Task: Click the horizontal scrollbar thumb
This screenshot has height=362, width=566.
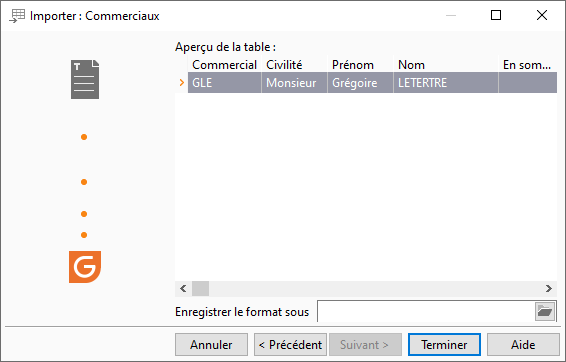Action: tap(200, 288)
